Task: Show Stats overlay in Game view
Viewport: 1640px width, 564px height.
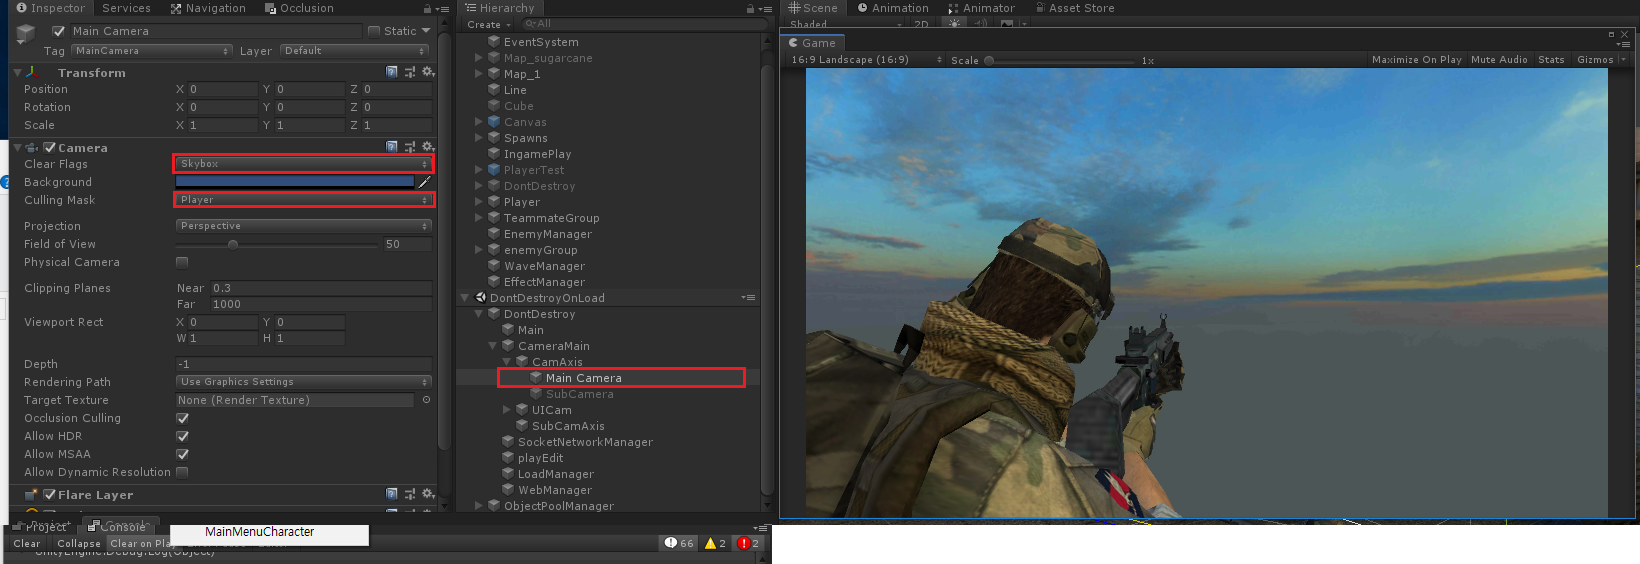Action: (x=1551, y=60)
